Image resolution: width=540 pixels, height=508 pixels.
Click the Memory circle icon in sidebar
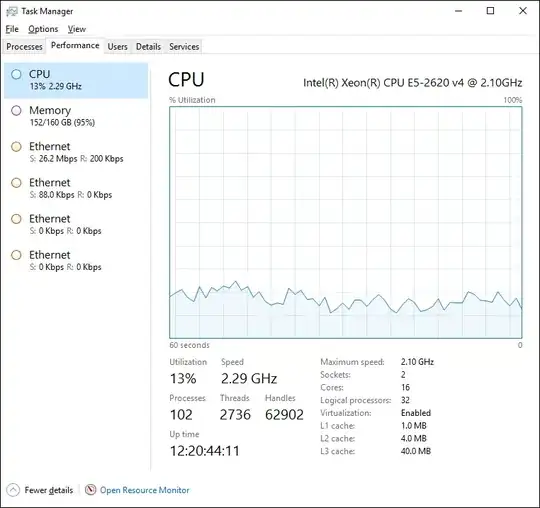pyautogui.click(x=16, y=111)
